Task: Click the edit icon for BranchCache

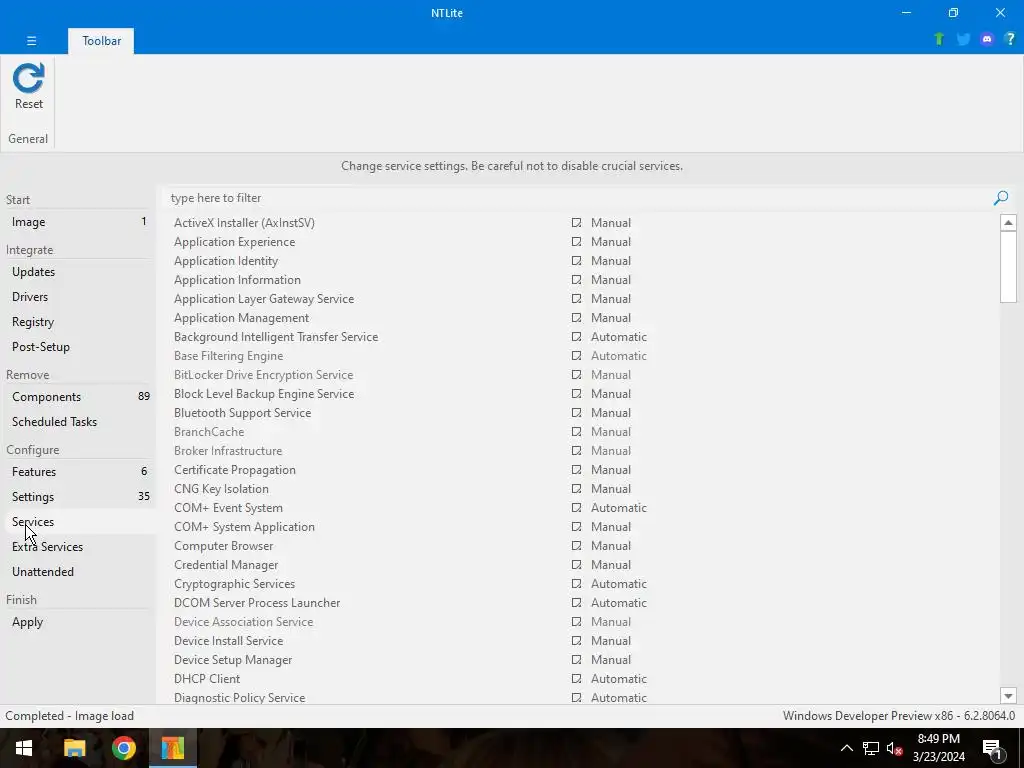Action: 576,432
